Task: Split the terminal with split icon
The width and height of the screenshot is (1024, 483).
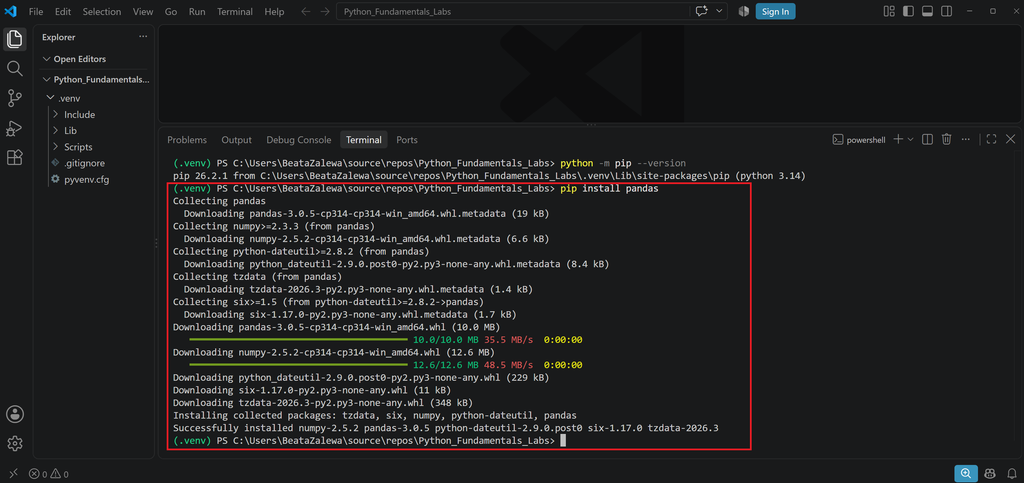Action: click(x=927, y=139)
